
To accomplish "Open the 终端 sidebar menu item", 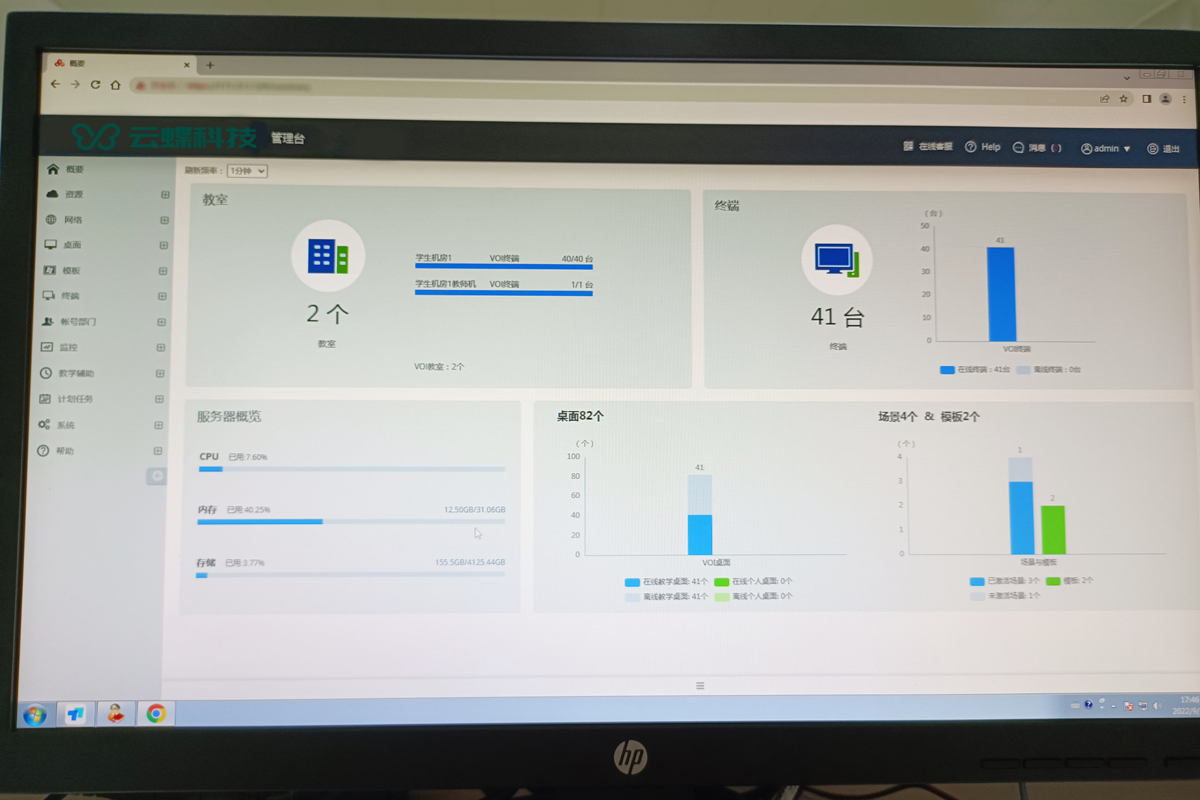I will click(x=70, y=296).
